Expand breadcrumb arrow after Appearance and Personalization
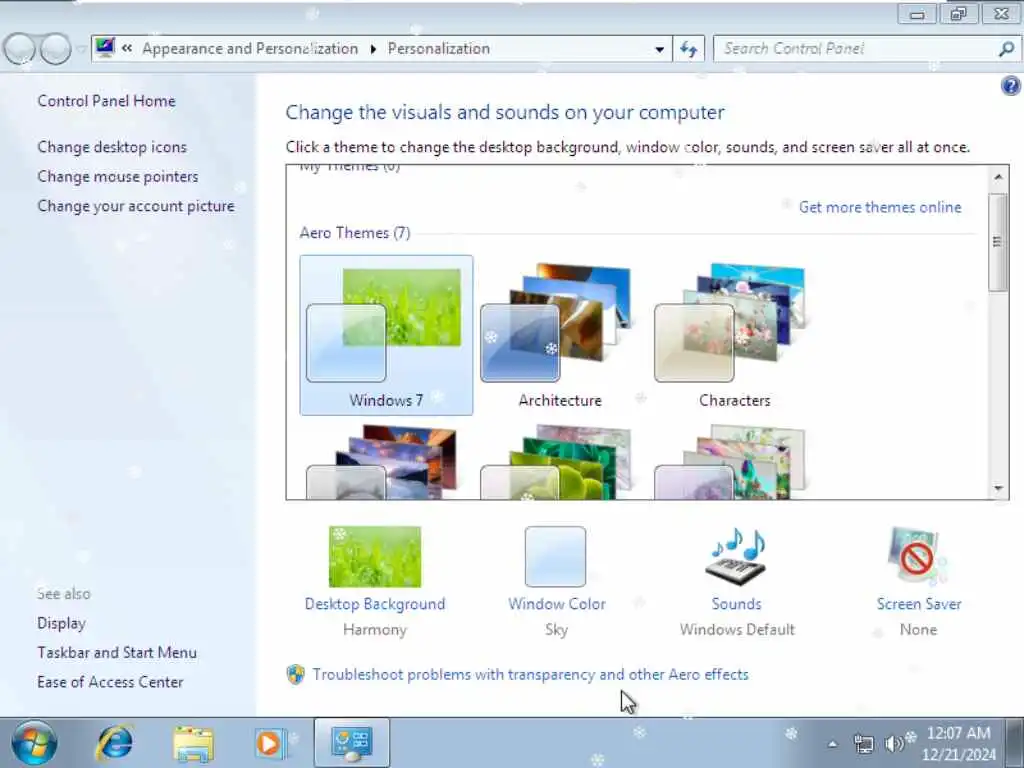 (373, 49)
